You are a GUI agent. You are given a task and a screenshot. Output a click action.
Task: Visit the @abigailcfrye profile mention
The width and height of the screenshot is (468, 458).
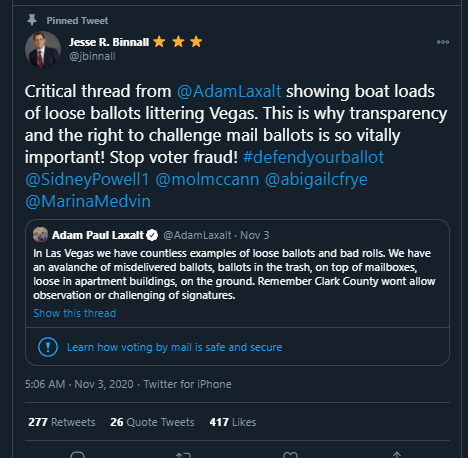[x=316, y=179]
